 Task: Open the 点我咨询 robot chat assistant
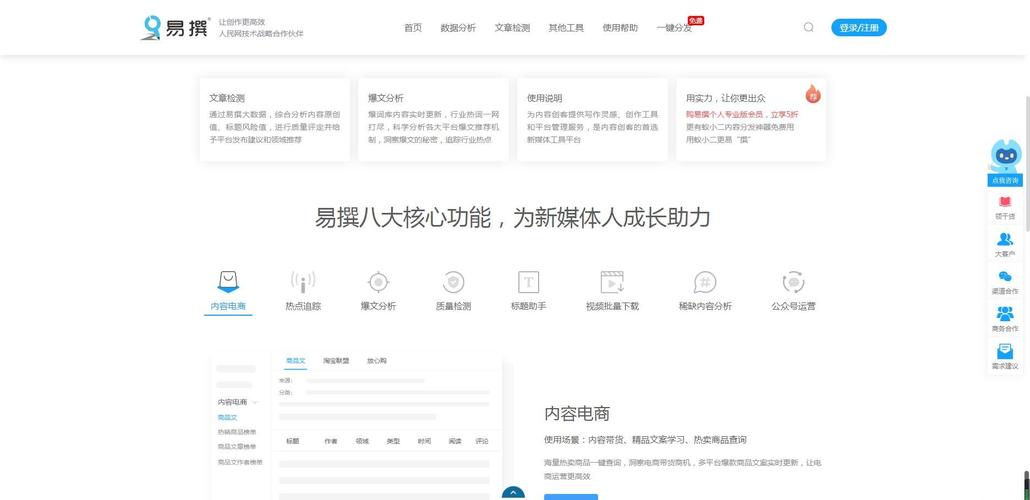(x=1005, y=162)
